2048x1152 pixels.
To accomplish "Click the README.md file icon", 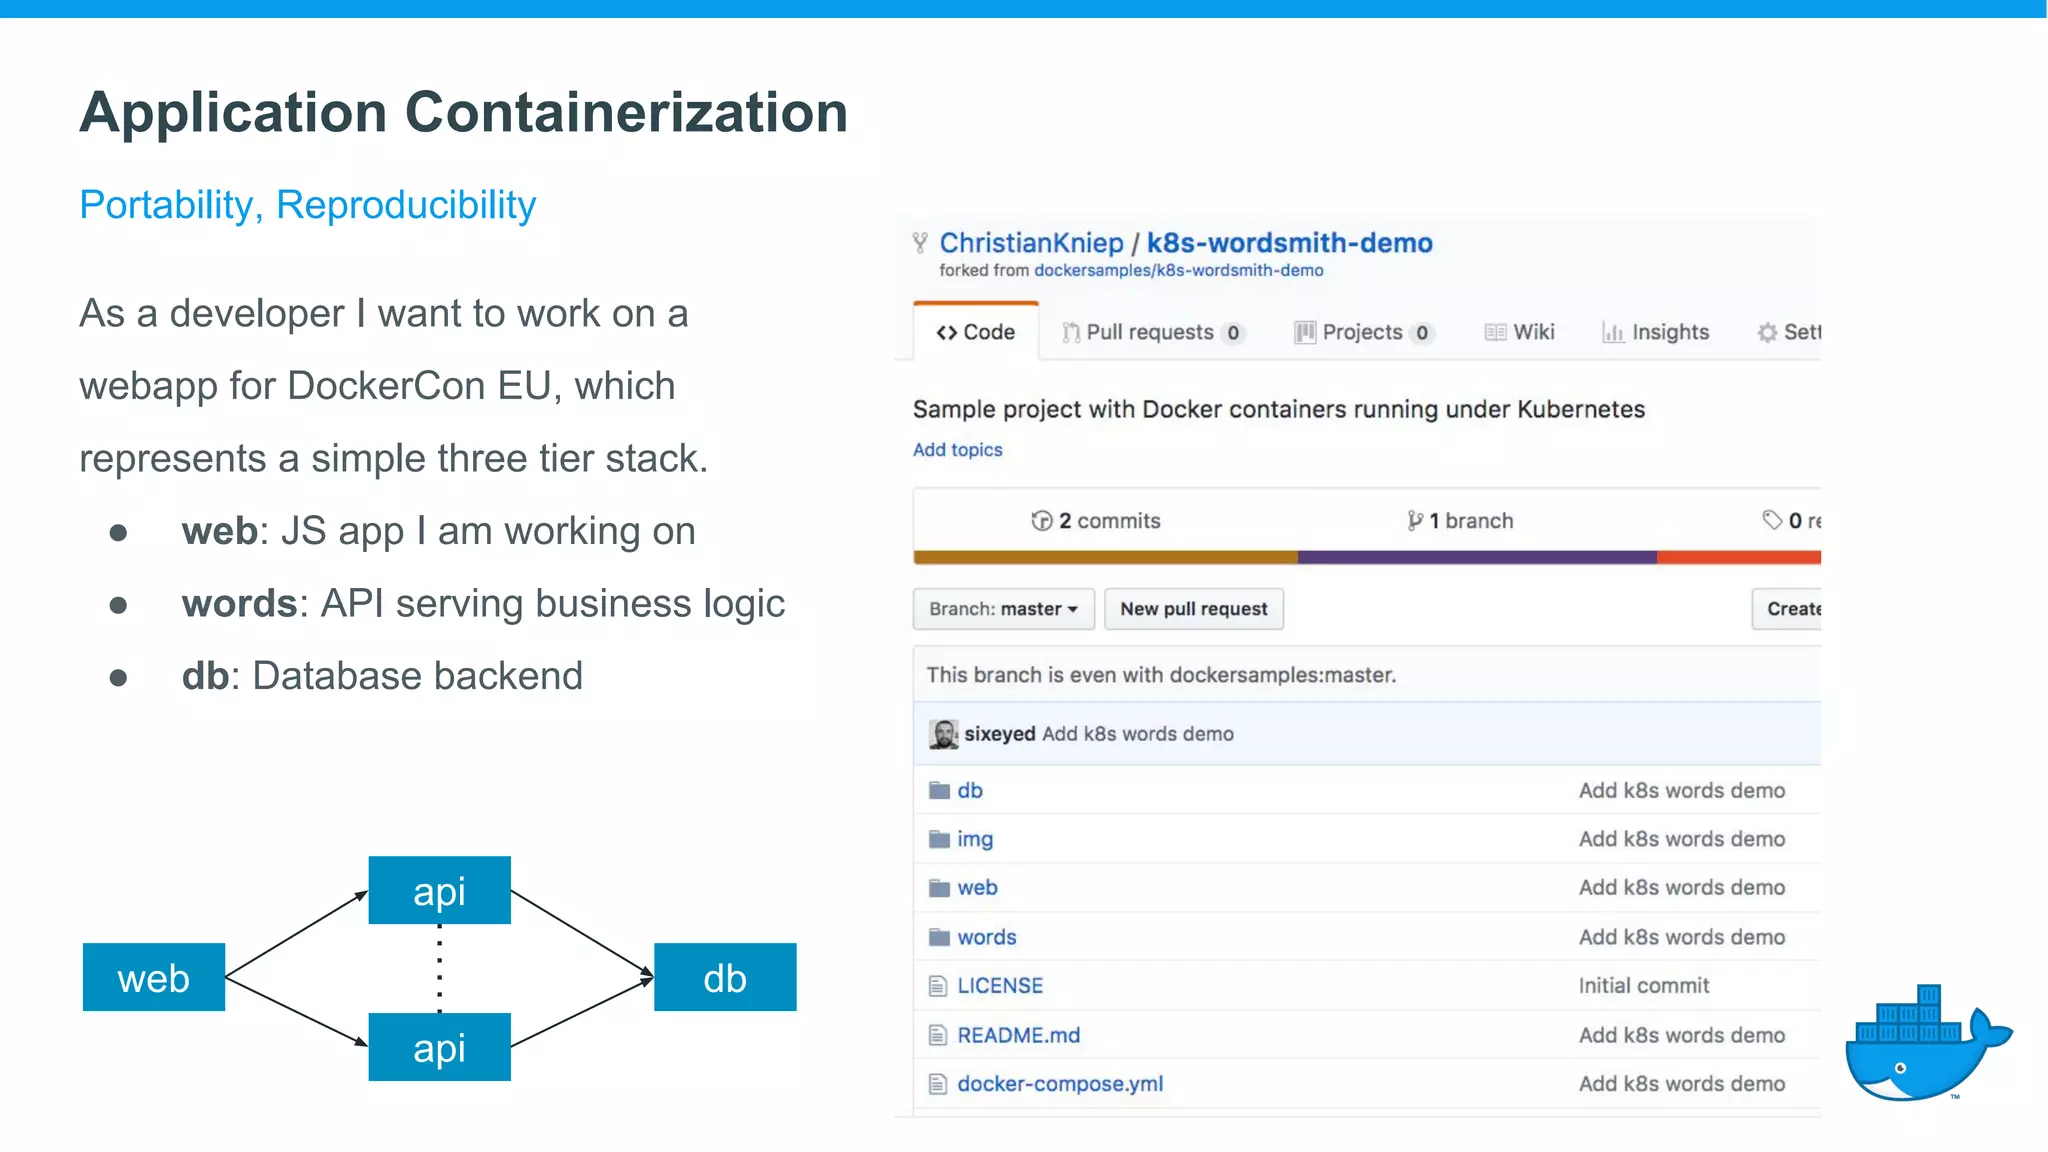I will coord(937,1035).
